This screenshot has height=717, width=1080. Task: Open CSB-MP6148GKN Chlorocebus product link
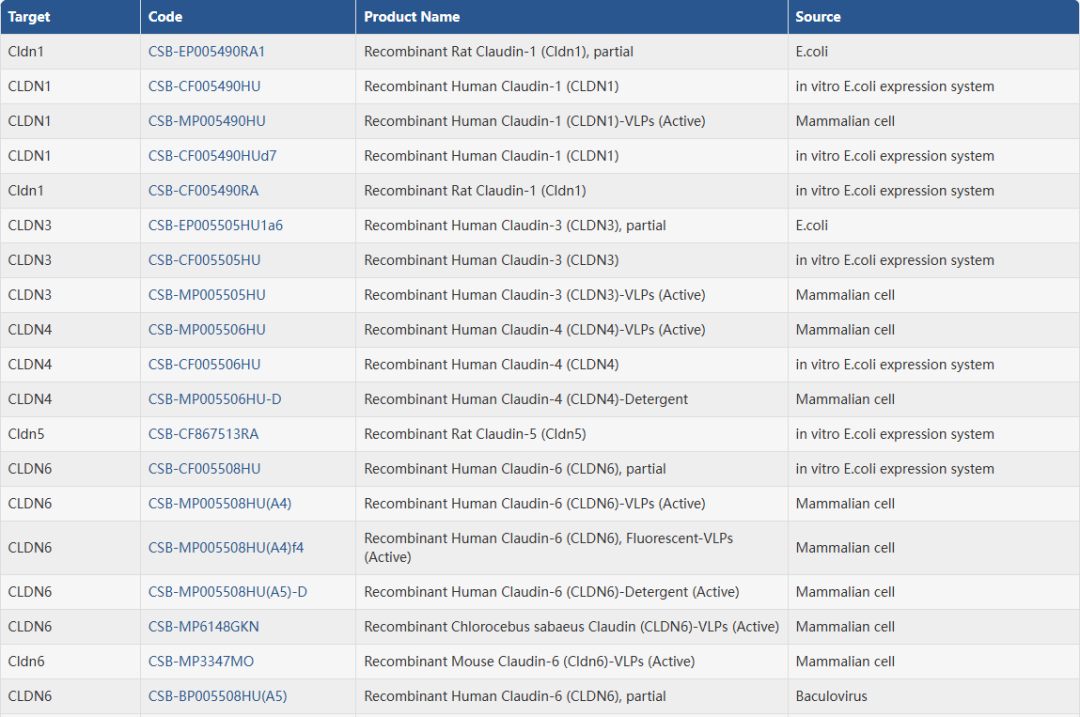coord(203,627)
